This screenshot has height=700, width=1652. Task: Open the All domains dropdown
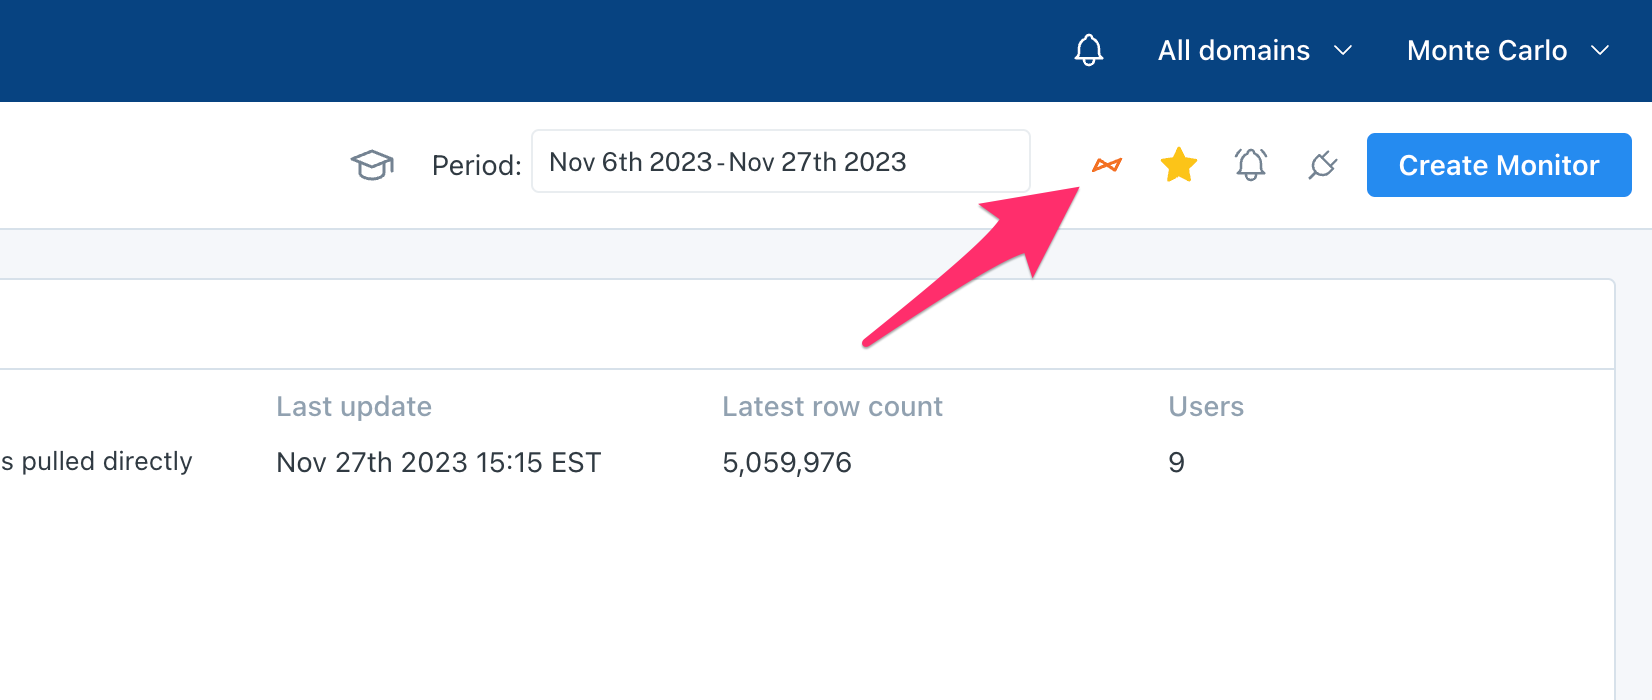pos(1234,51)
